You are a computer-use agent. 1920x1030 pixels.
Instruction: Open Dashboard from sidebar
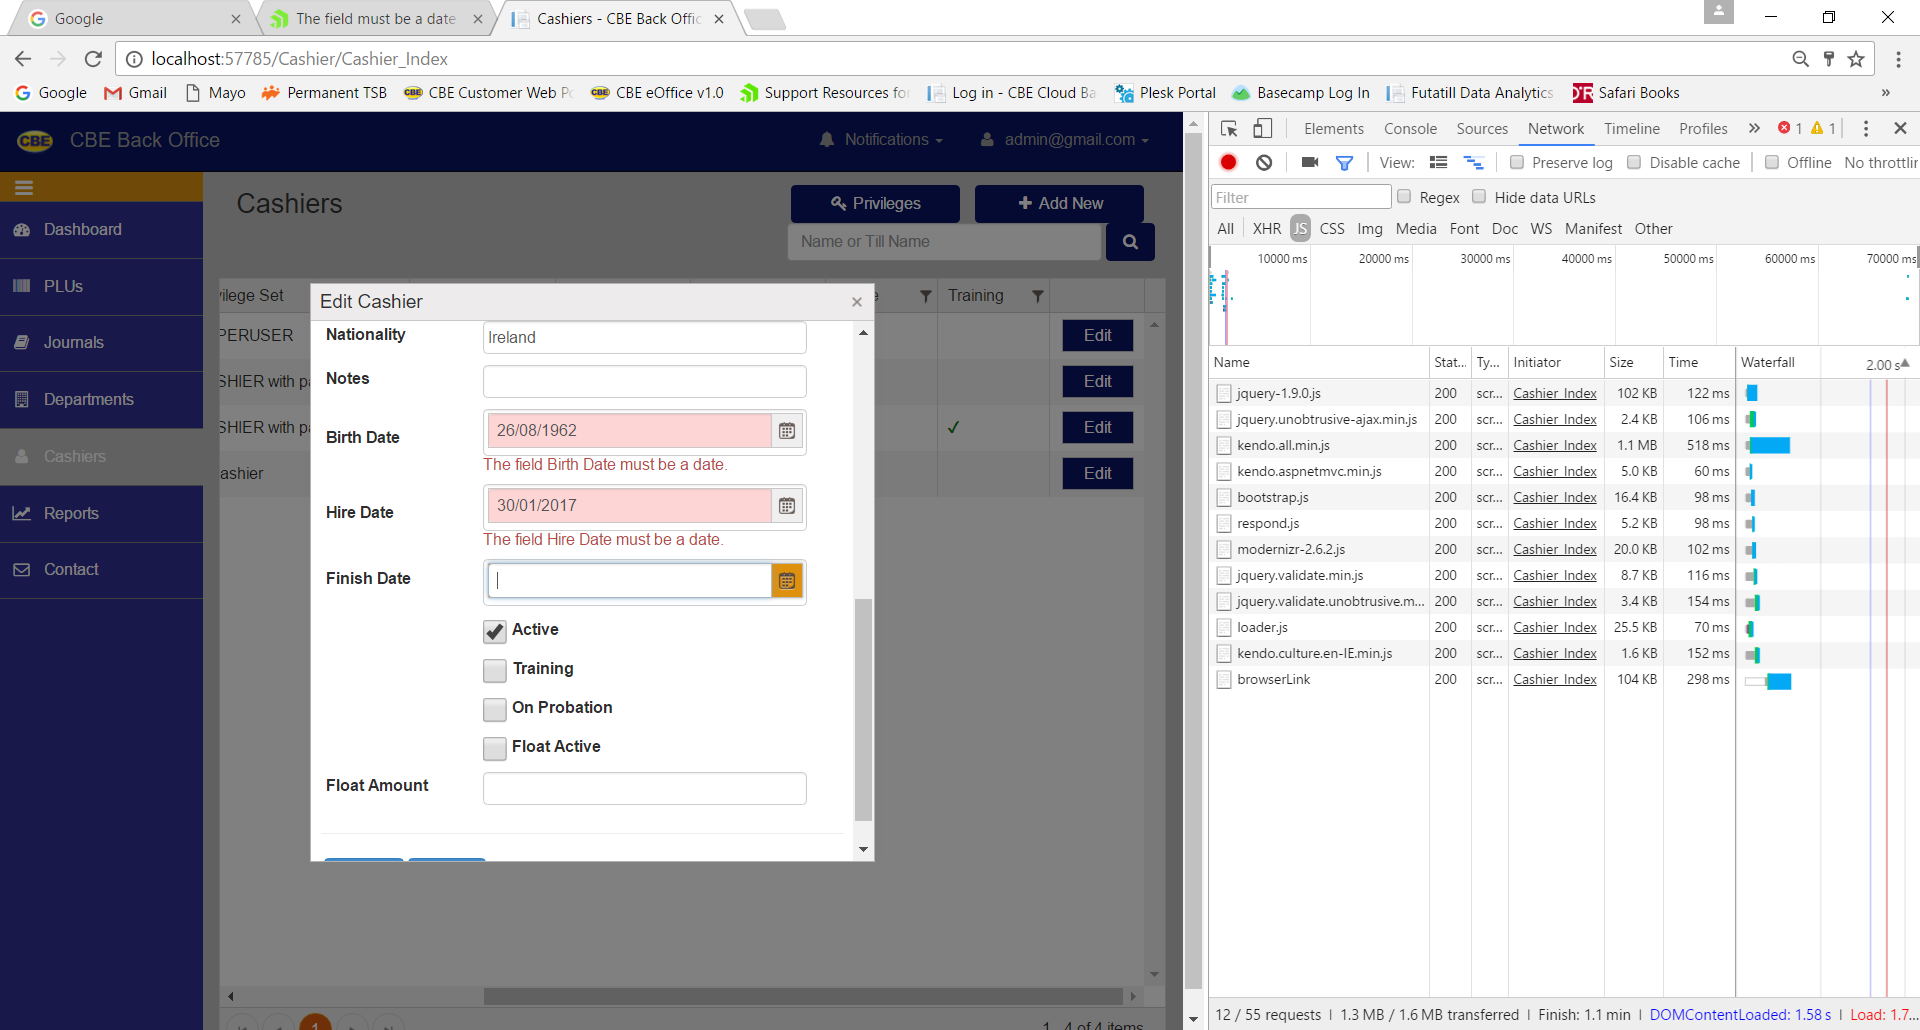tap(101, 230)
